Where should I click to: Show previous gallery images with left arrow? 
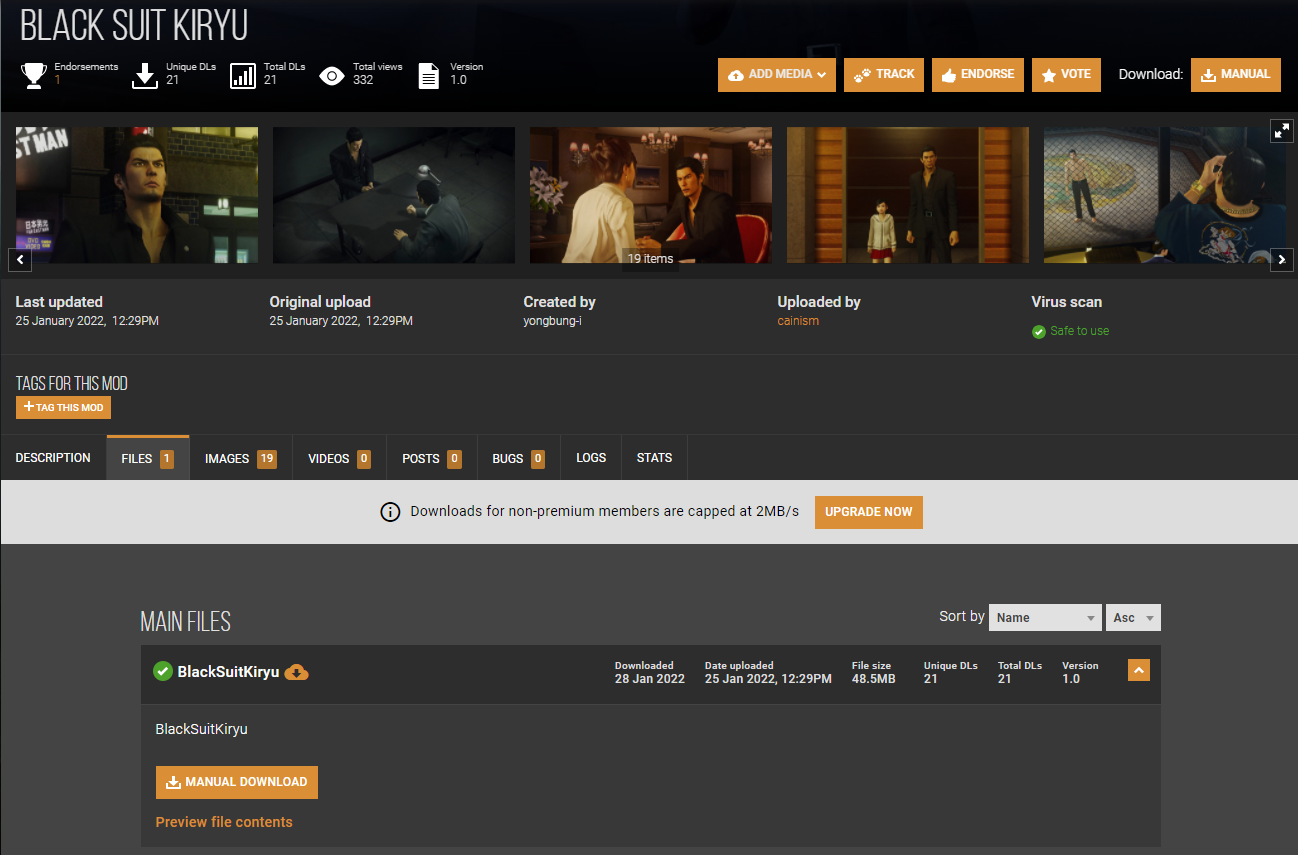click(x=20, y=260)
